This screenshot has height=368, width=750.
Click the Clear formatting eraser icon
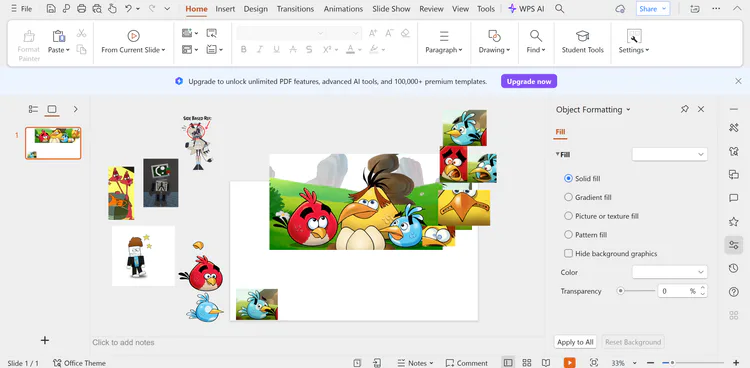tap(406, 33)
